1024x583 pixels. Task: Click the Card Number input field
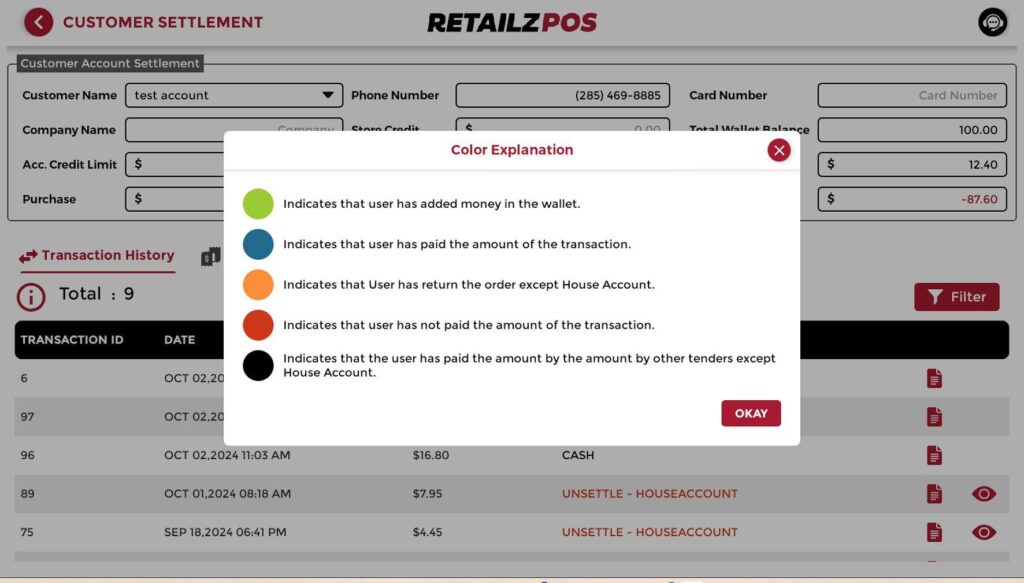coord(911,96)
